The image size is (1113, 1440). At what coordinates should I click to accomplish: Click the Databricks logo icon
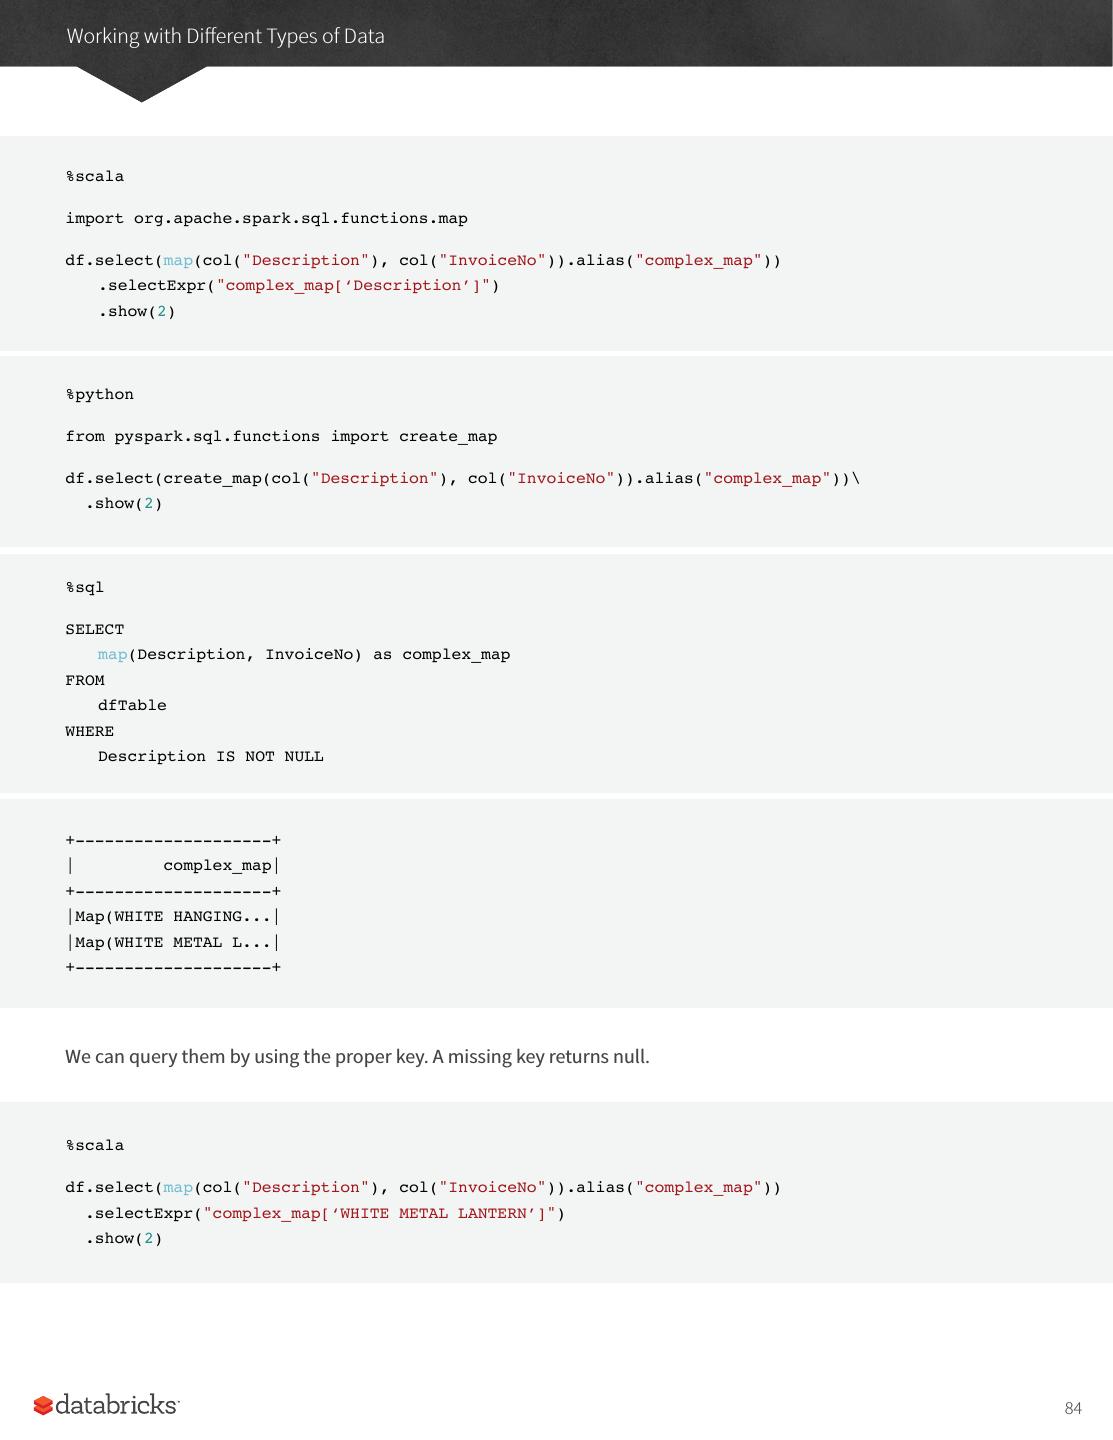(43, 1406)
